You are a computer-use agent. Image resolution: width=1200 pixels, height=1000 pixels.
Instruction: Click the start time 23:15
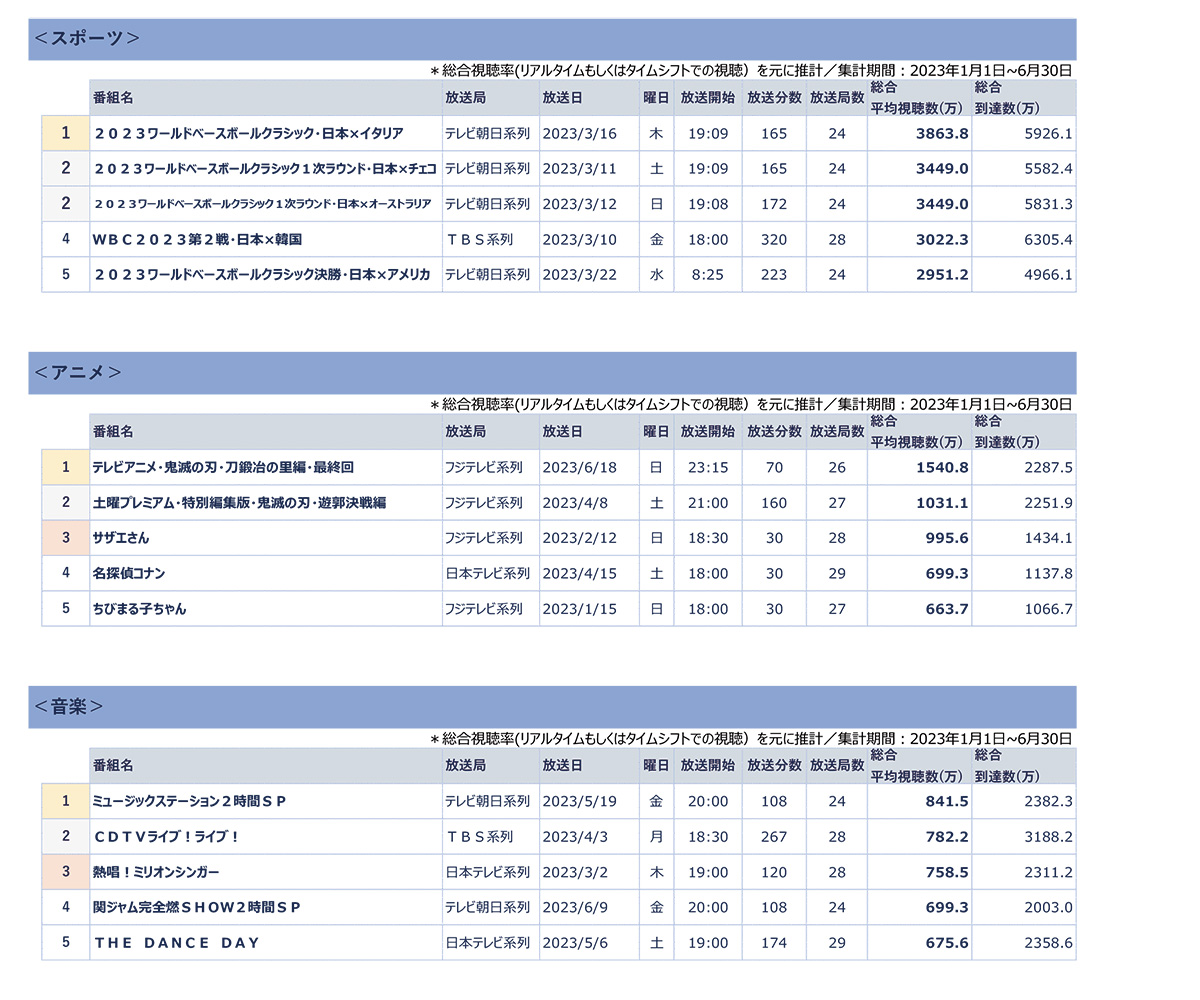pos(708,467)
